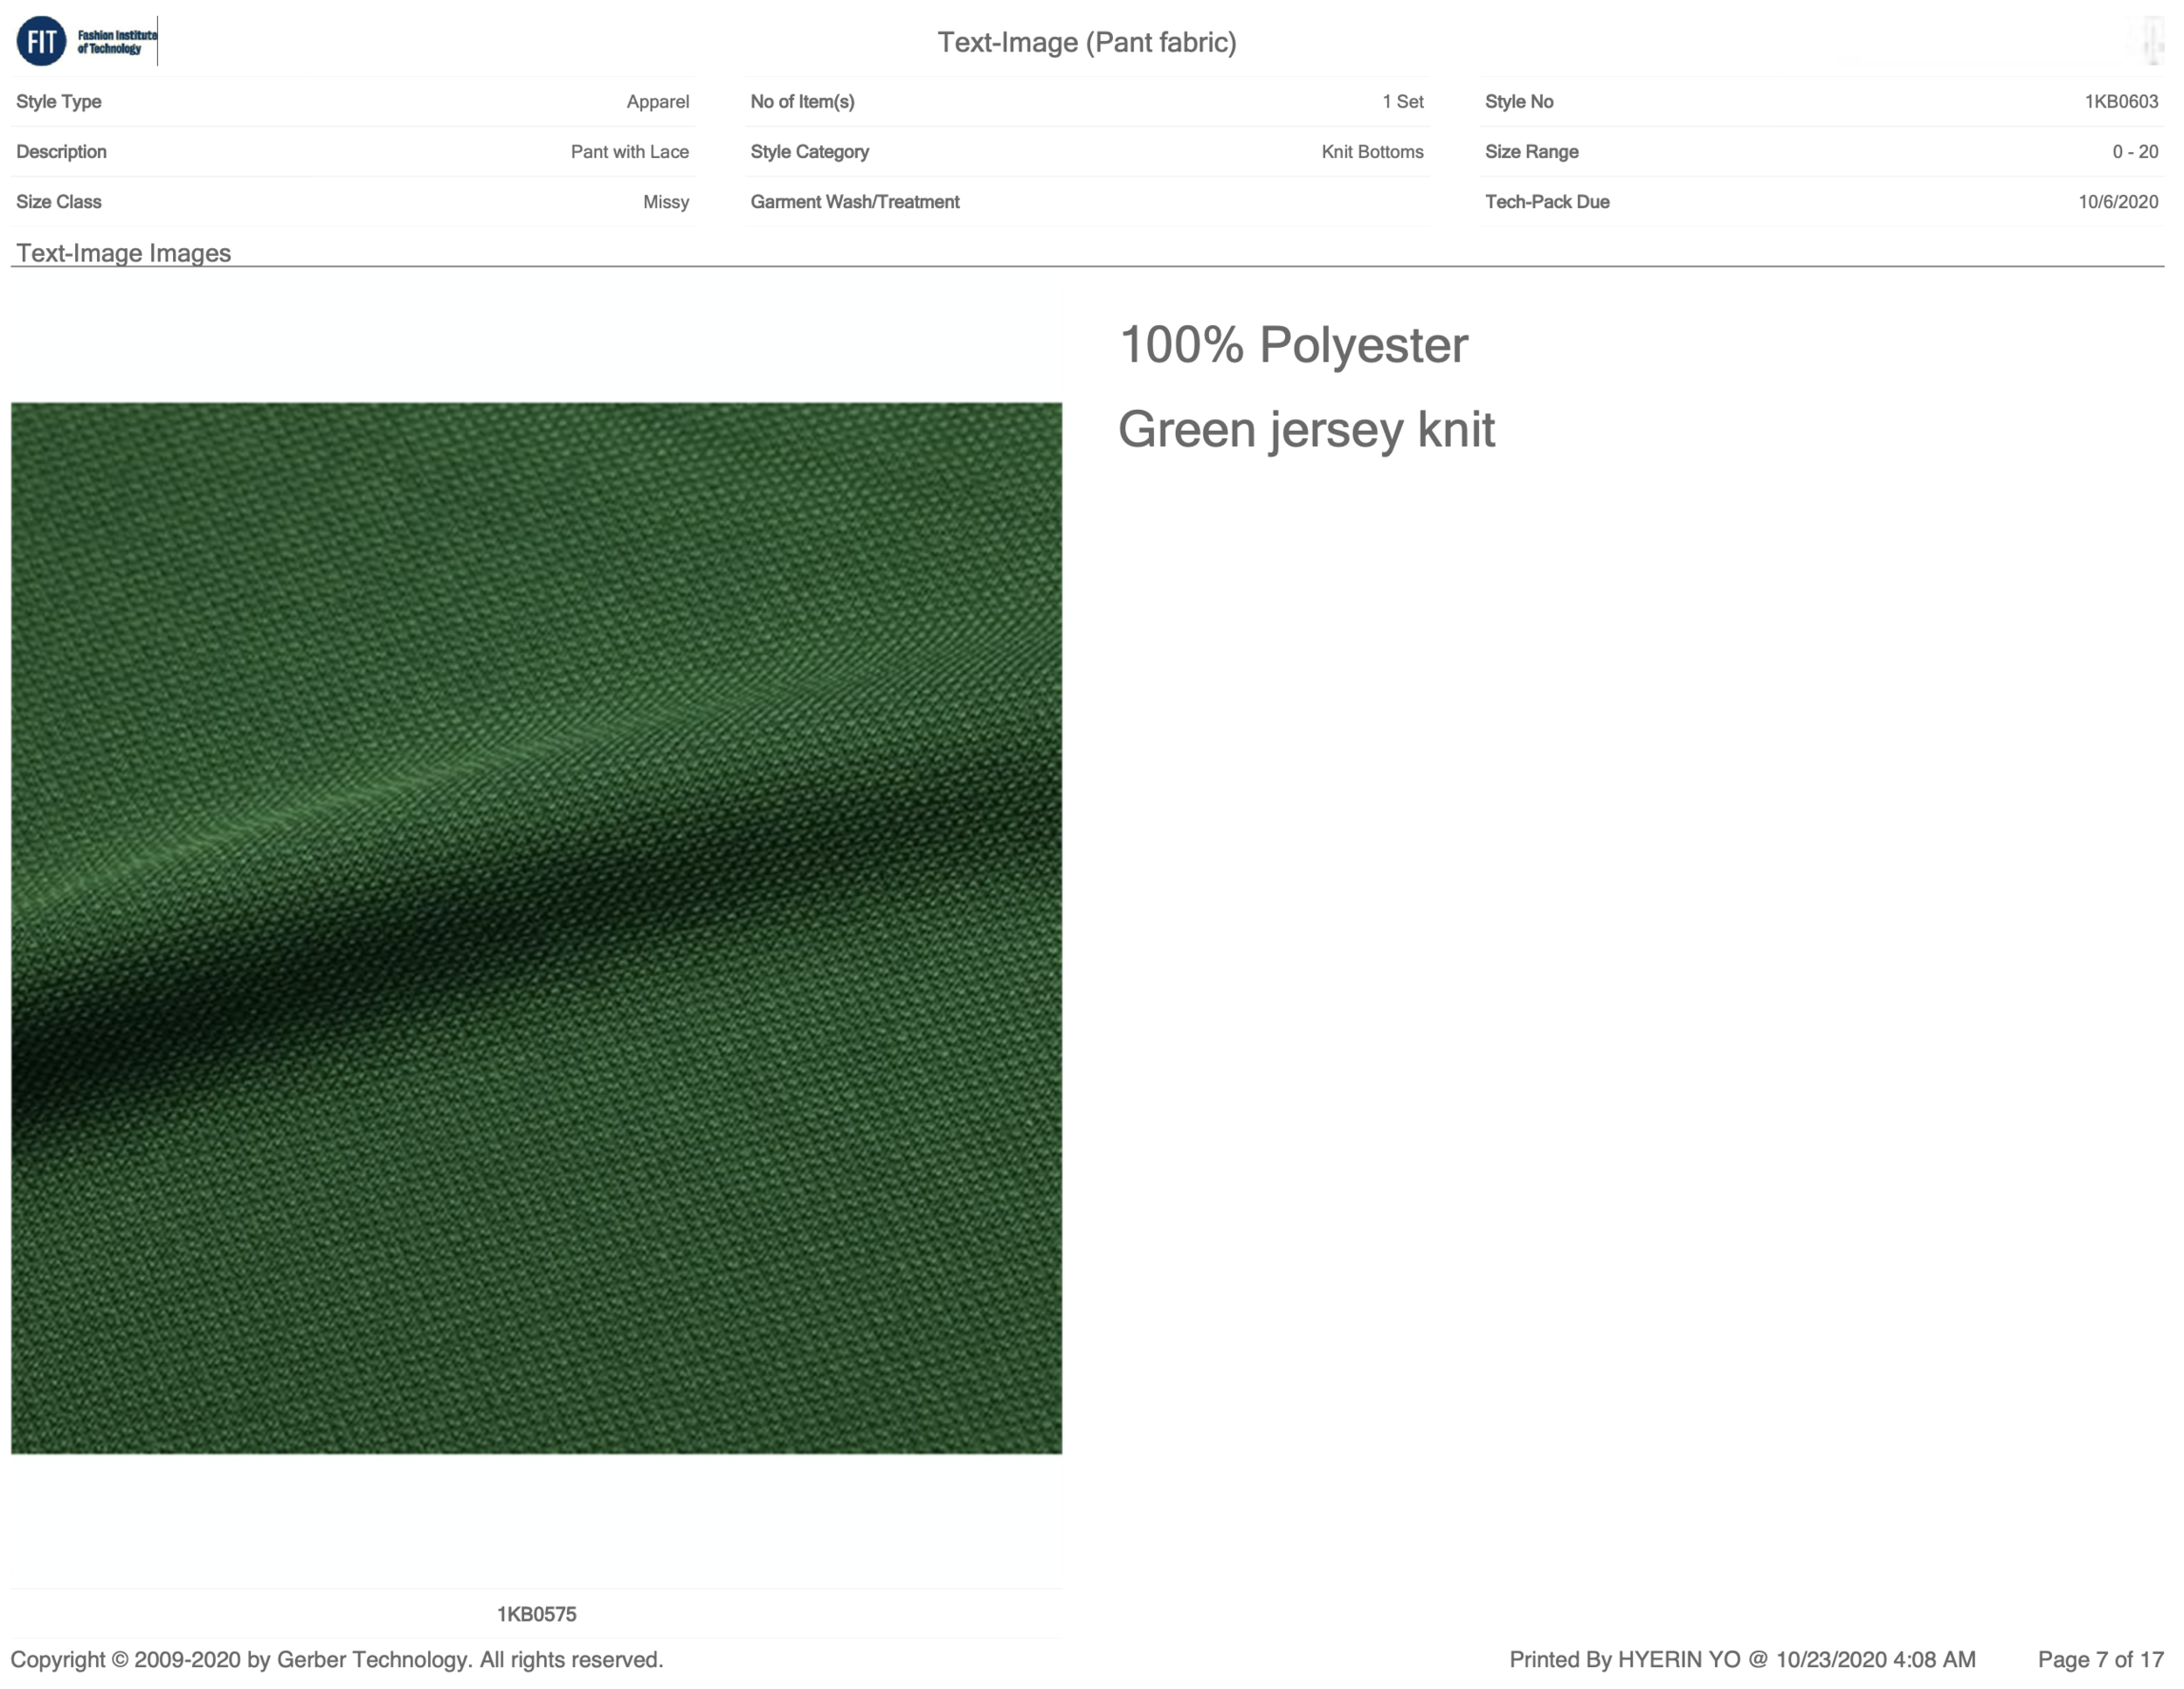Click the 1KB0575 image caption
Screen dimensions: 2184x1689
pyautogui.click(x=536, y=1614)
